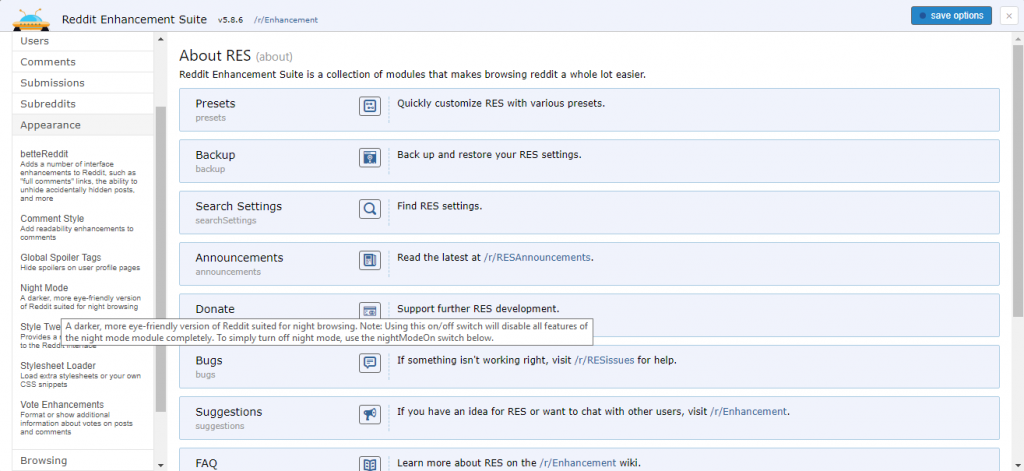This screenshot has height=471, width=1024.
Task: Click the Search Settings magnifier icon
Action: coord(370,209)
